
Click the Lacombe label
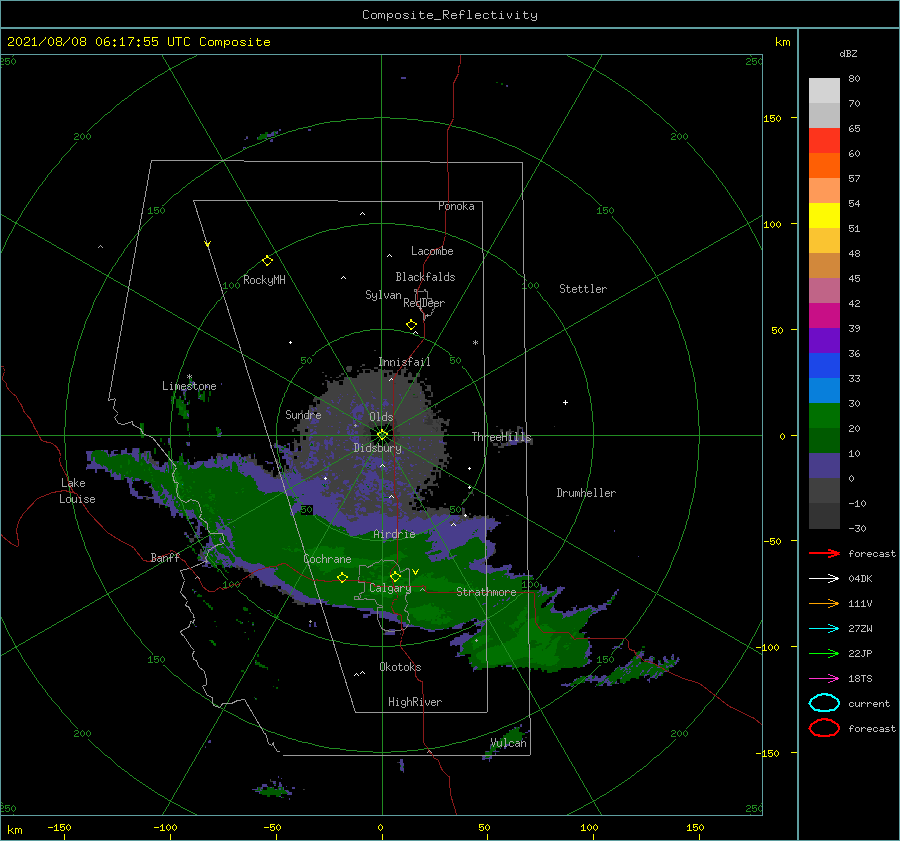coord(432,251)
